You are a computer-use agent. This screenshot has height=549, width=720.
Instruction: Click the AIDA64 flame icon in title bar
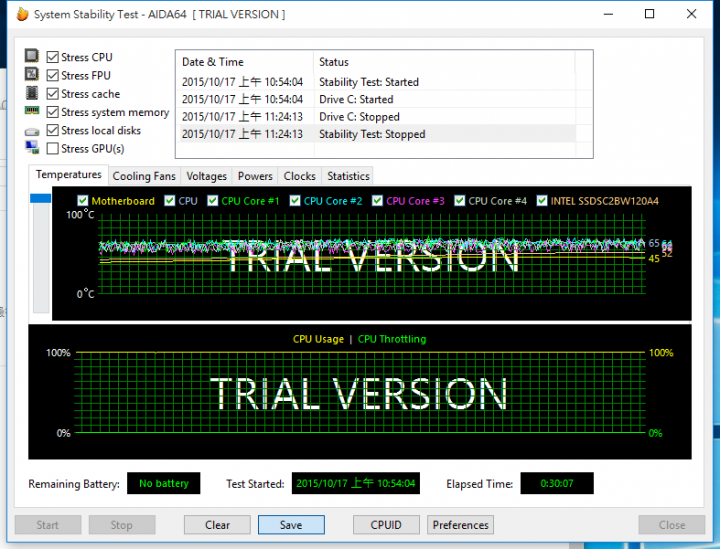pos(22,14)
